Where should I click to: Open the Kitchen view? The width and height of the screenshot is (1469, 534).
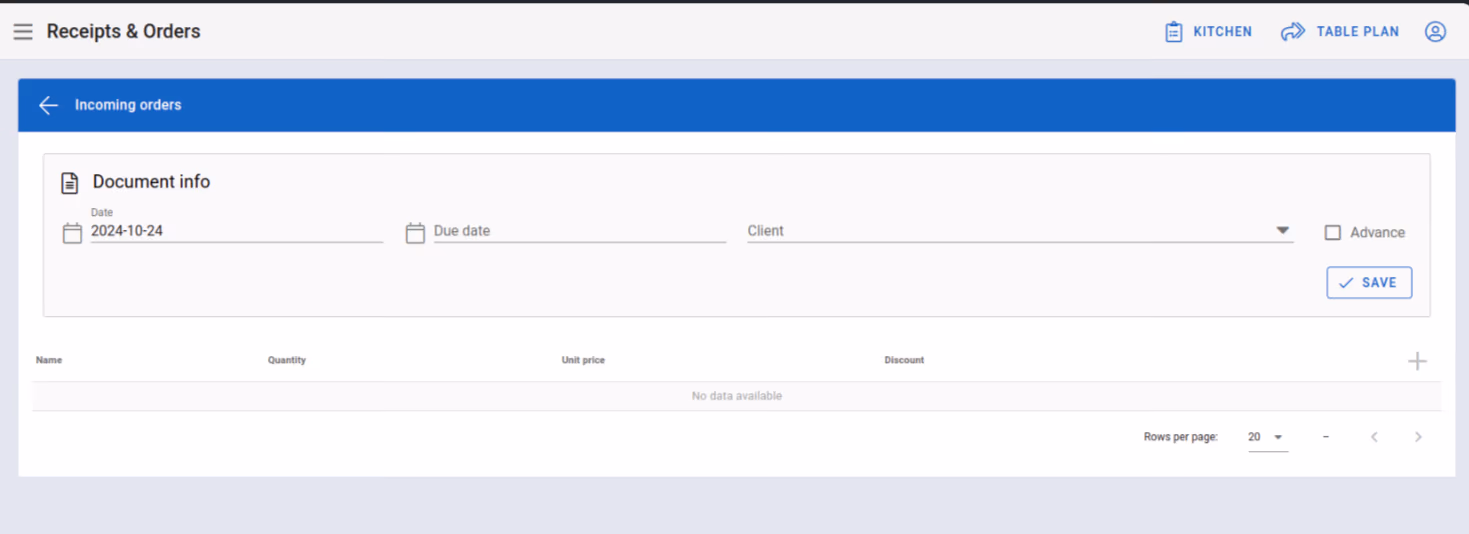1208,32
